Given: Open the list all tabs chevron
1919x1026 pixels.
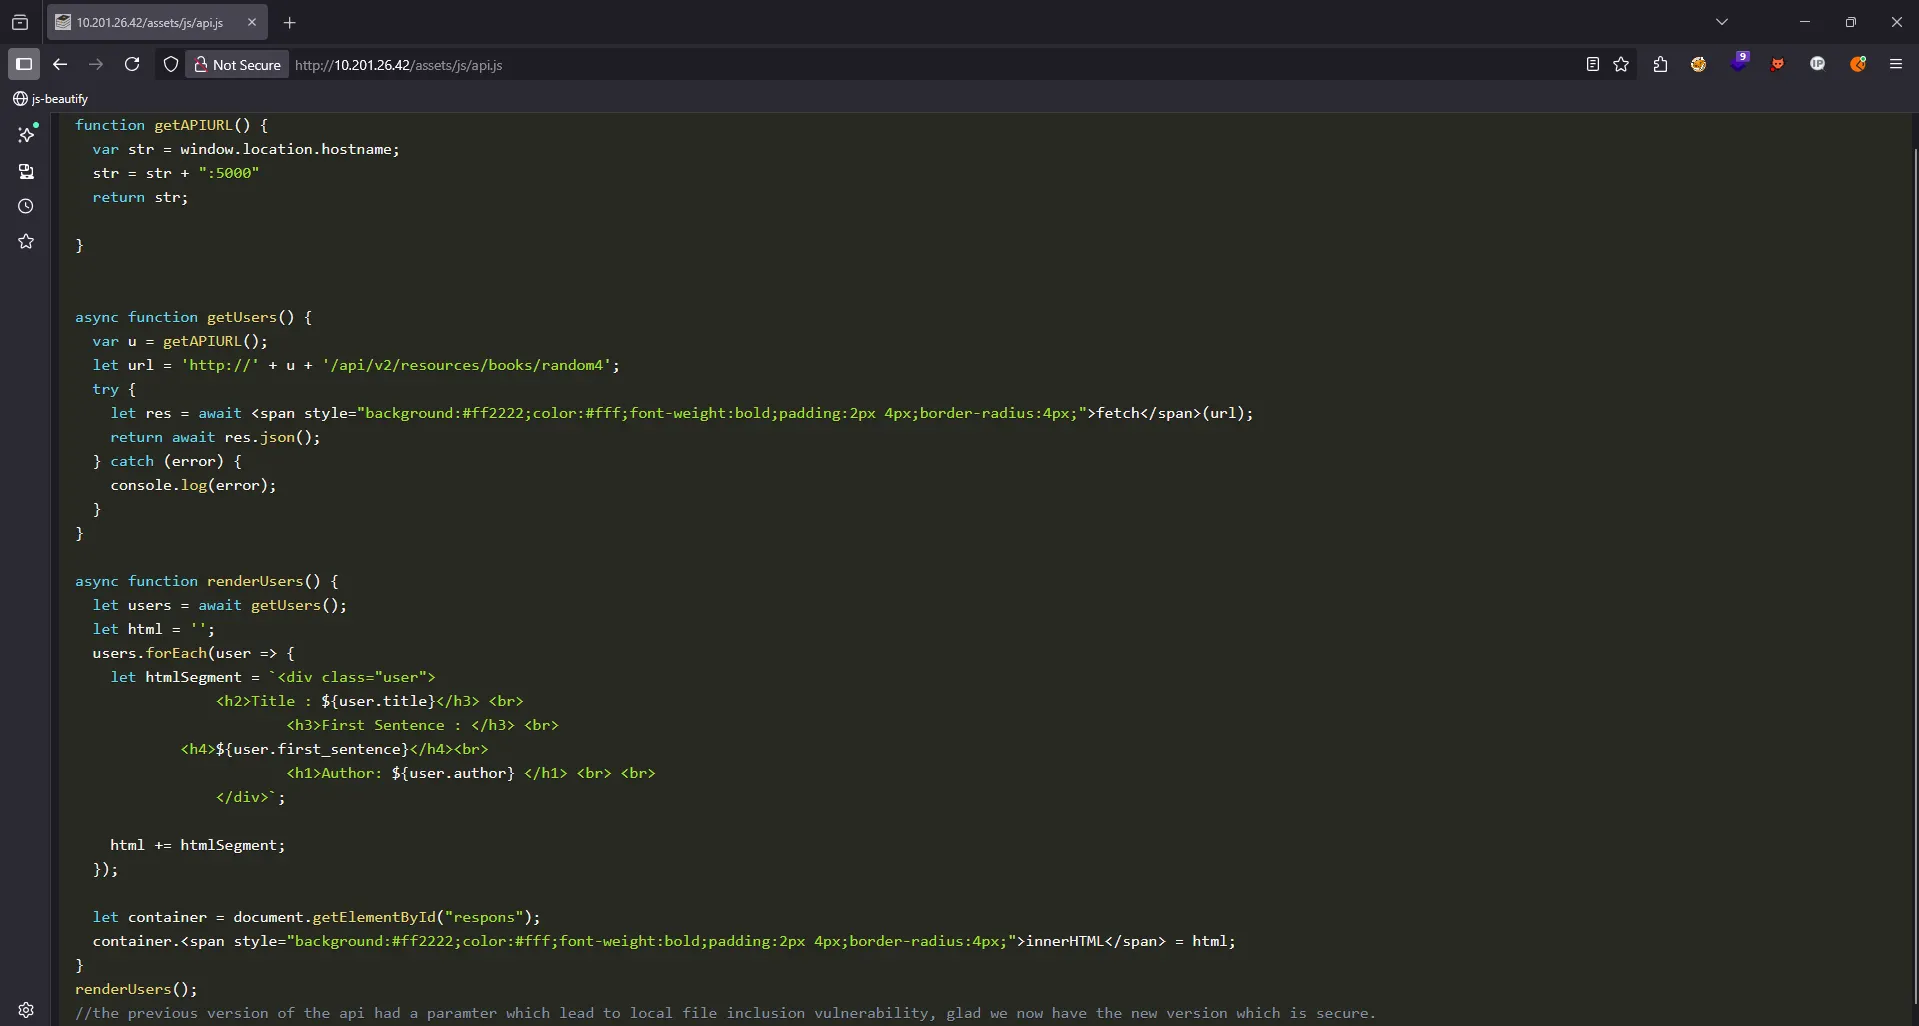Looking at the screenshot, I should [x=1723, y=21].
